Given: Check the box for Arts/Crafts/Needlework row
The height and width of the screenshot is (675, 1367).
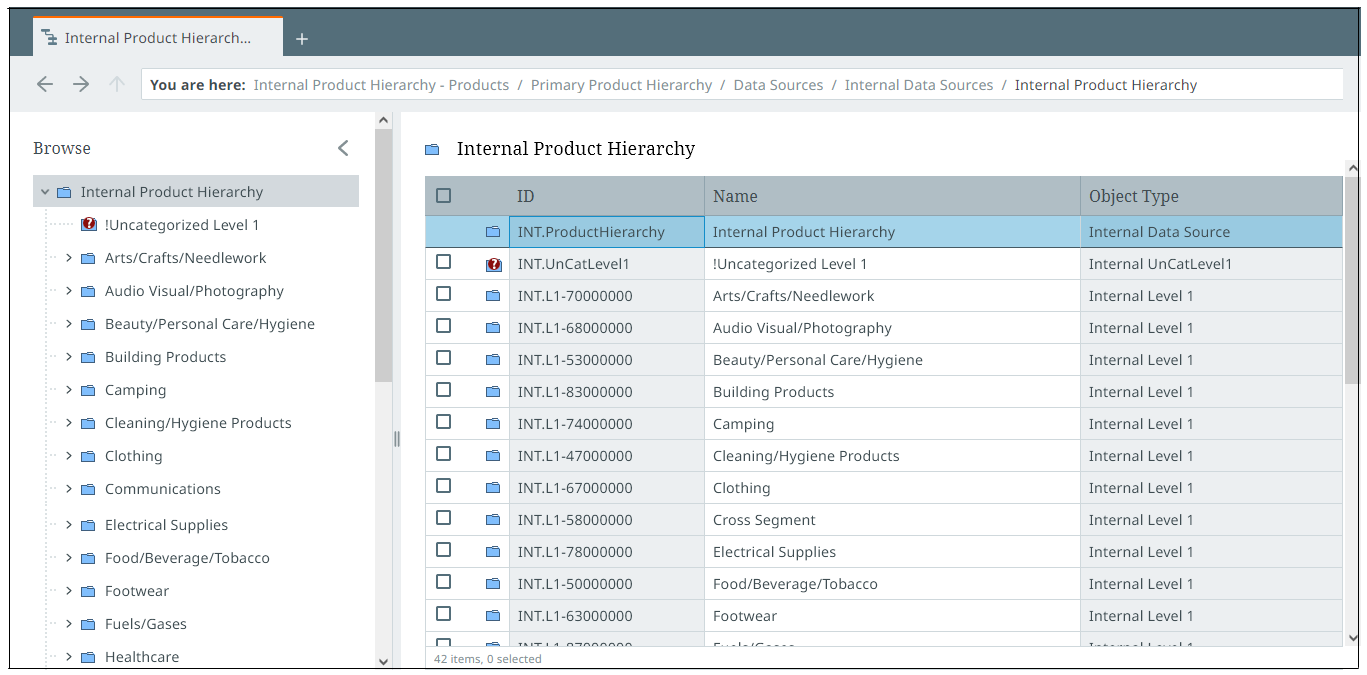Looking at the screenshot, I should pyautogui.click(x=444, y=294).
